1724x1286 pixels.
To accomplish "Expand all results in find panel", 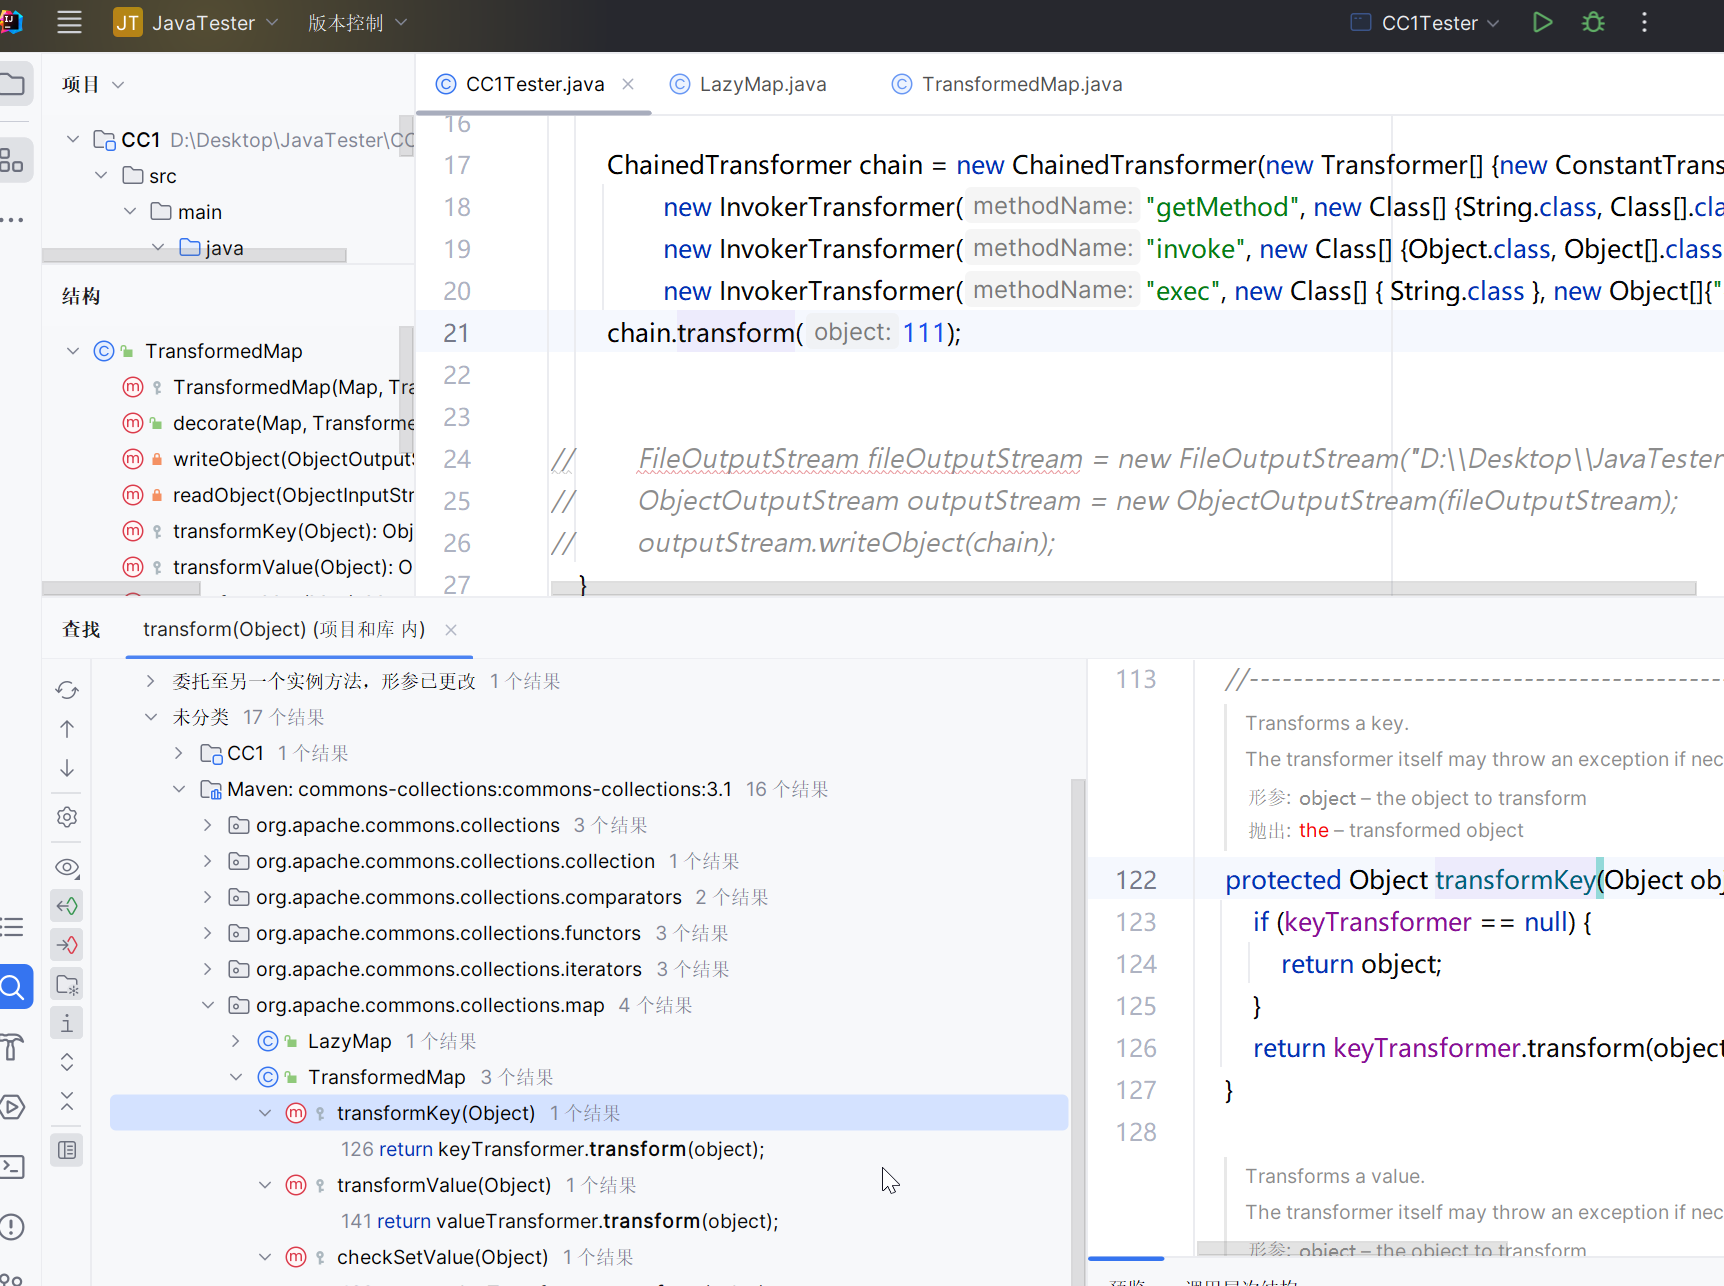I will point(67,1062).
